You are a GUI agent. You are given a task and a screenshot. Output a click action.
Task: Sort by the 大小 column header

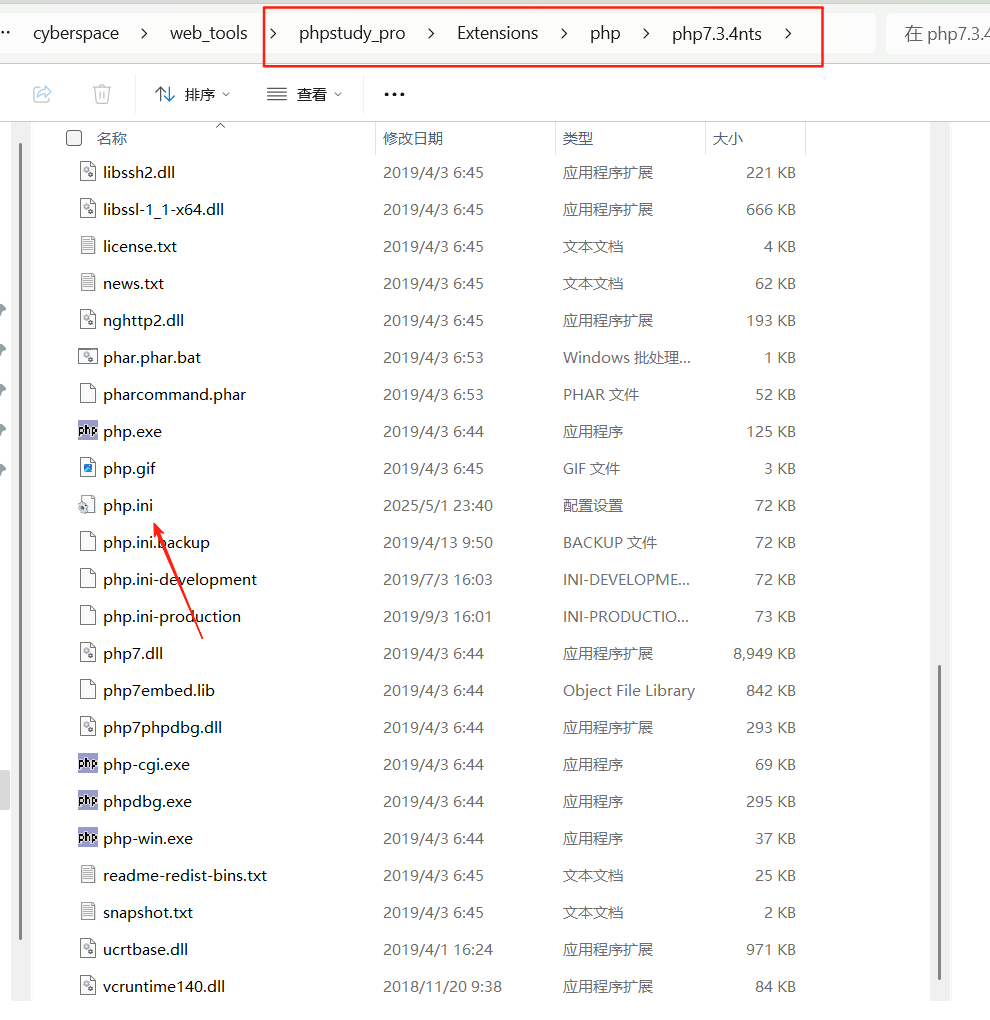(727, 138)
